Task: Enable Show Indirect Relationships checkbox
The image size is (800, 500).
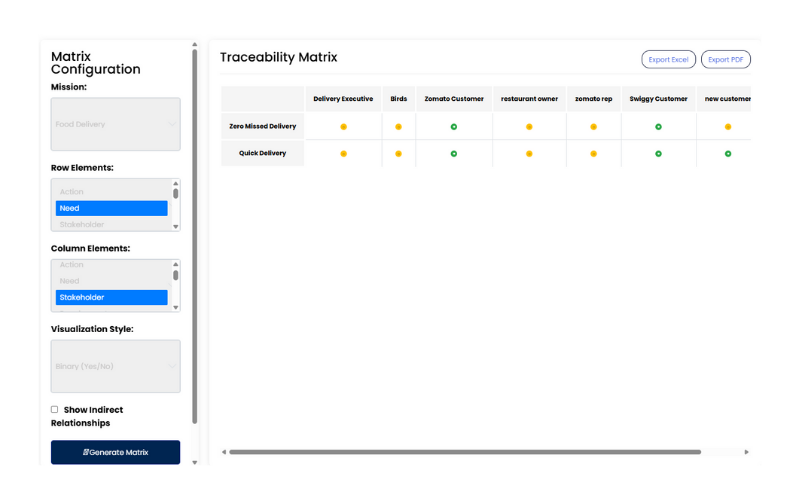Action: 55,409
